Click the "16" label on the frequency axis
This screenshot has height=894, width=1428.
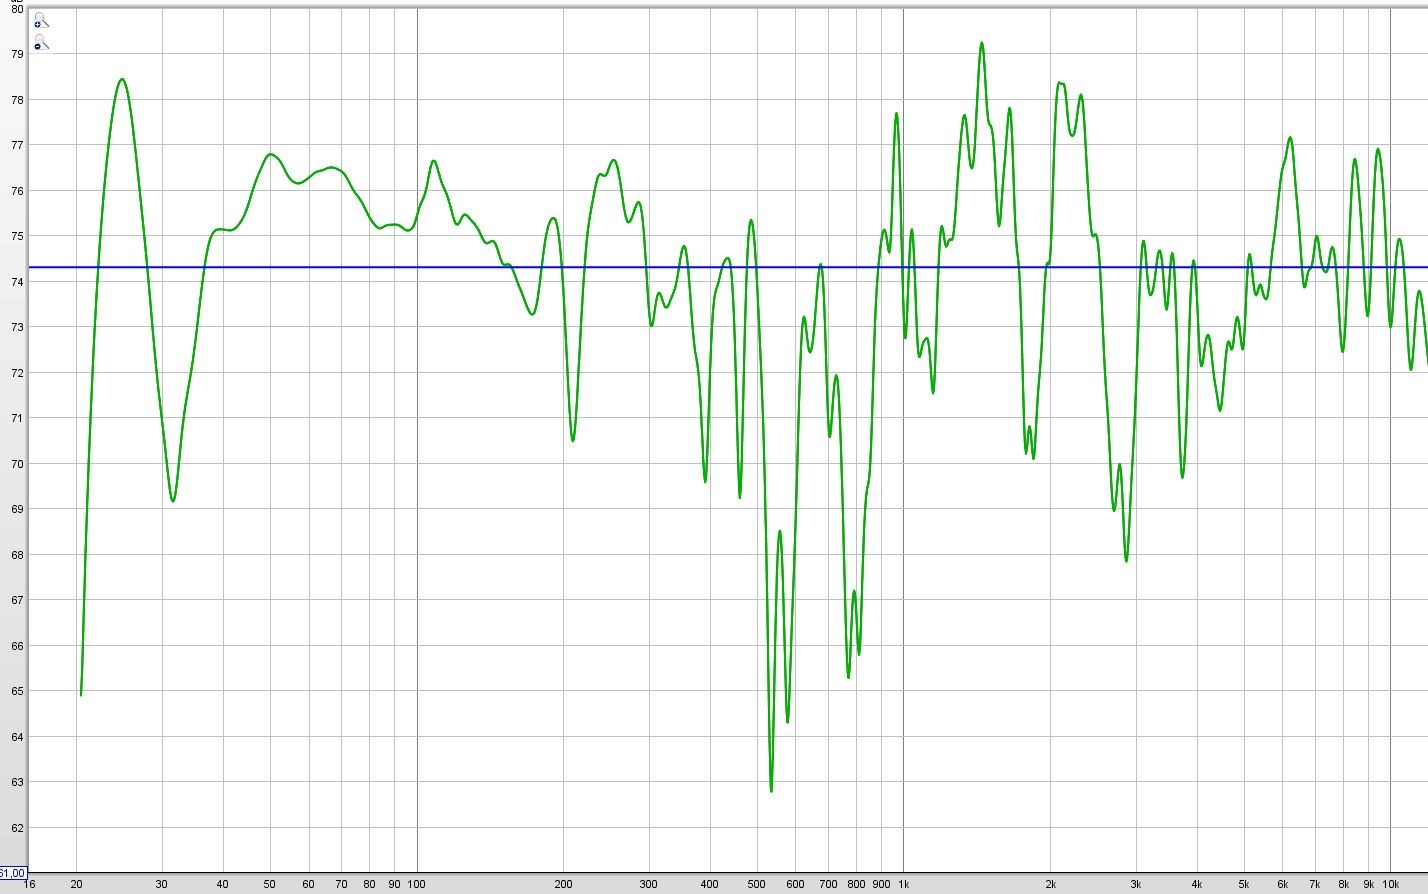(30, 884)
